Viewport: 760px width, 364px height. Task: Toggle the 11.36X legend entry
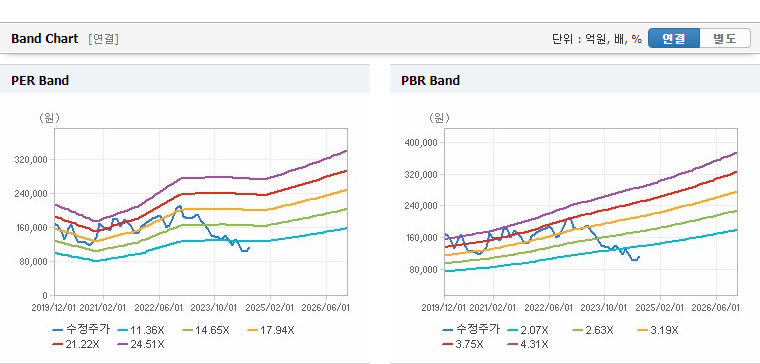141,331
